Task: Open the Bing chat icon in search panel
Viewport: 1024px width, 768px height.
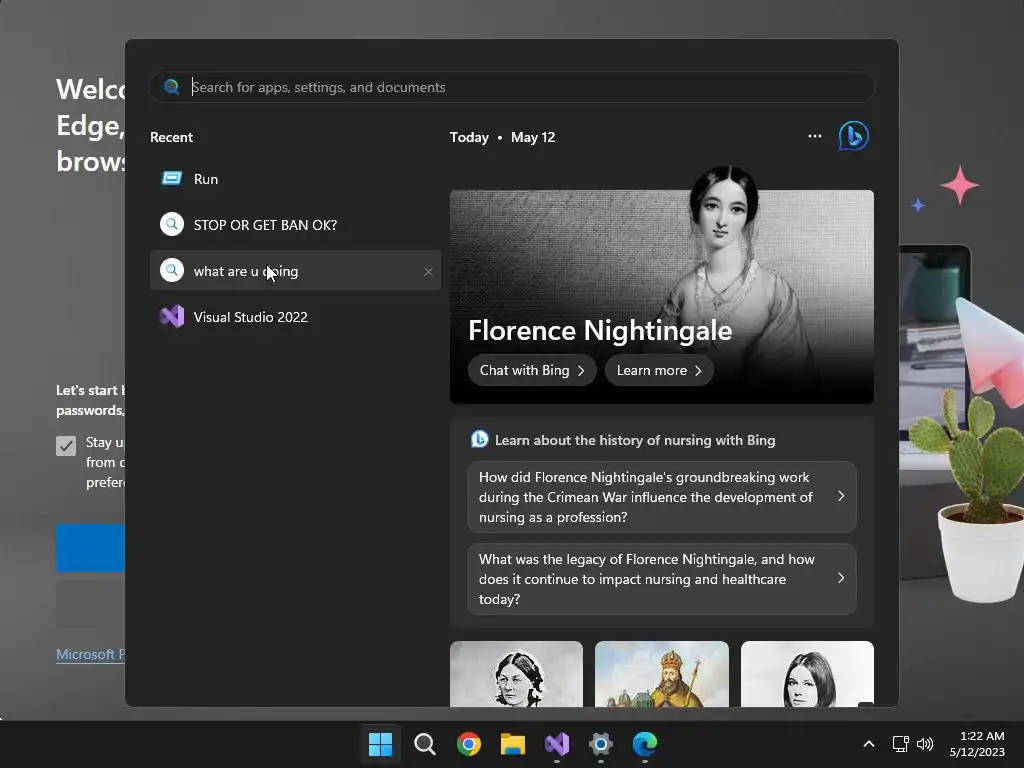Action: (x=854, y=136)
